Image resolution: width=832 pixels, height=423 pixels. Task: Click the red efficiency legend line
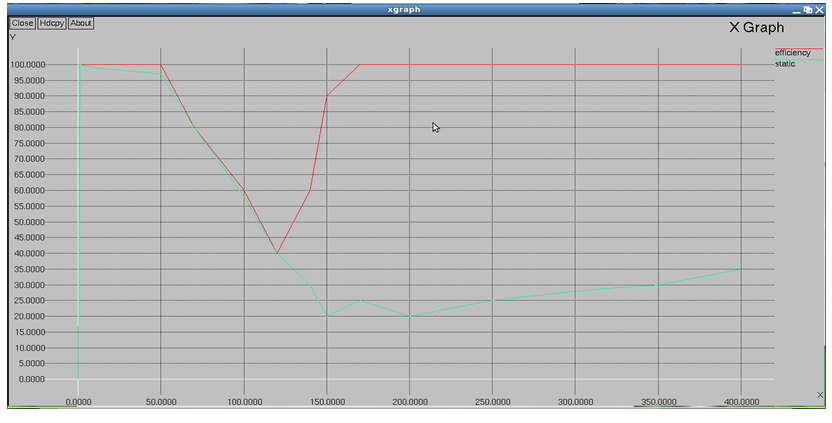click(799, 48)
